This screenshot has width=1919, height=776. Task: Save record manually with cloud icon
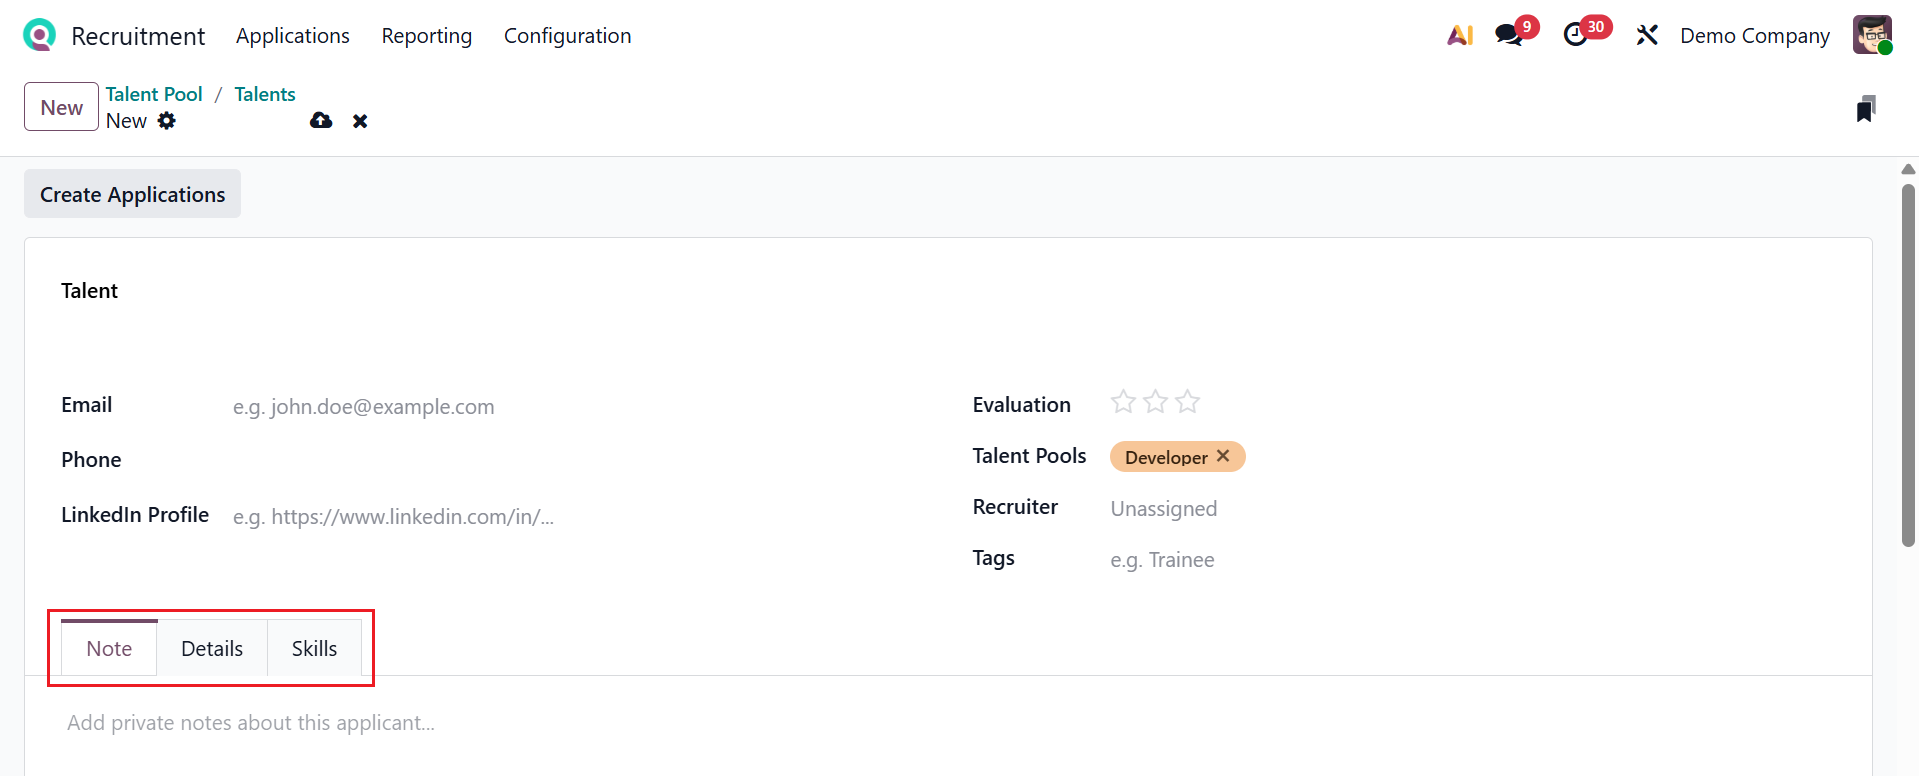[x=321, y=121]
